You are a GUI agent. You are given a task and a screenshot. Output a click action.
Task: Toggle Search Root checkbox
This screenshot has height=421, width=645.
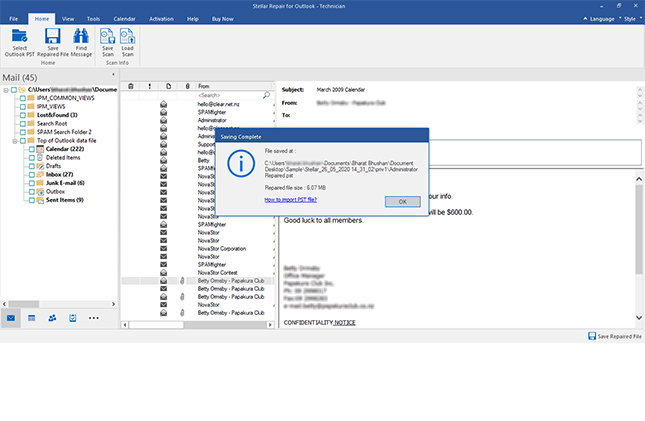click(x=23, y=123)
